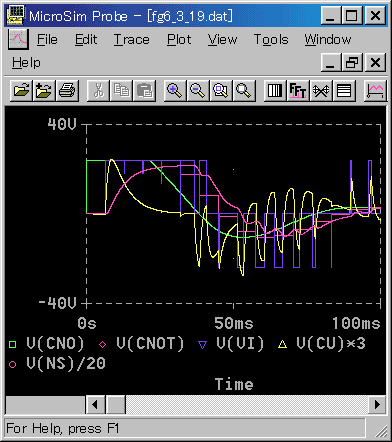
Task: Click the window resize grip corner
Action: coord(380,431)
